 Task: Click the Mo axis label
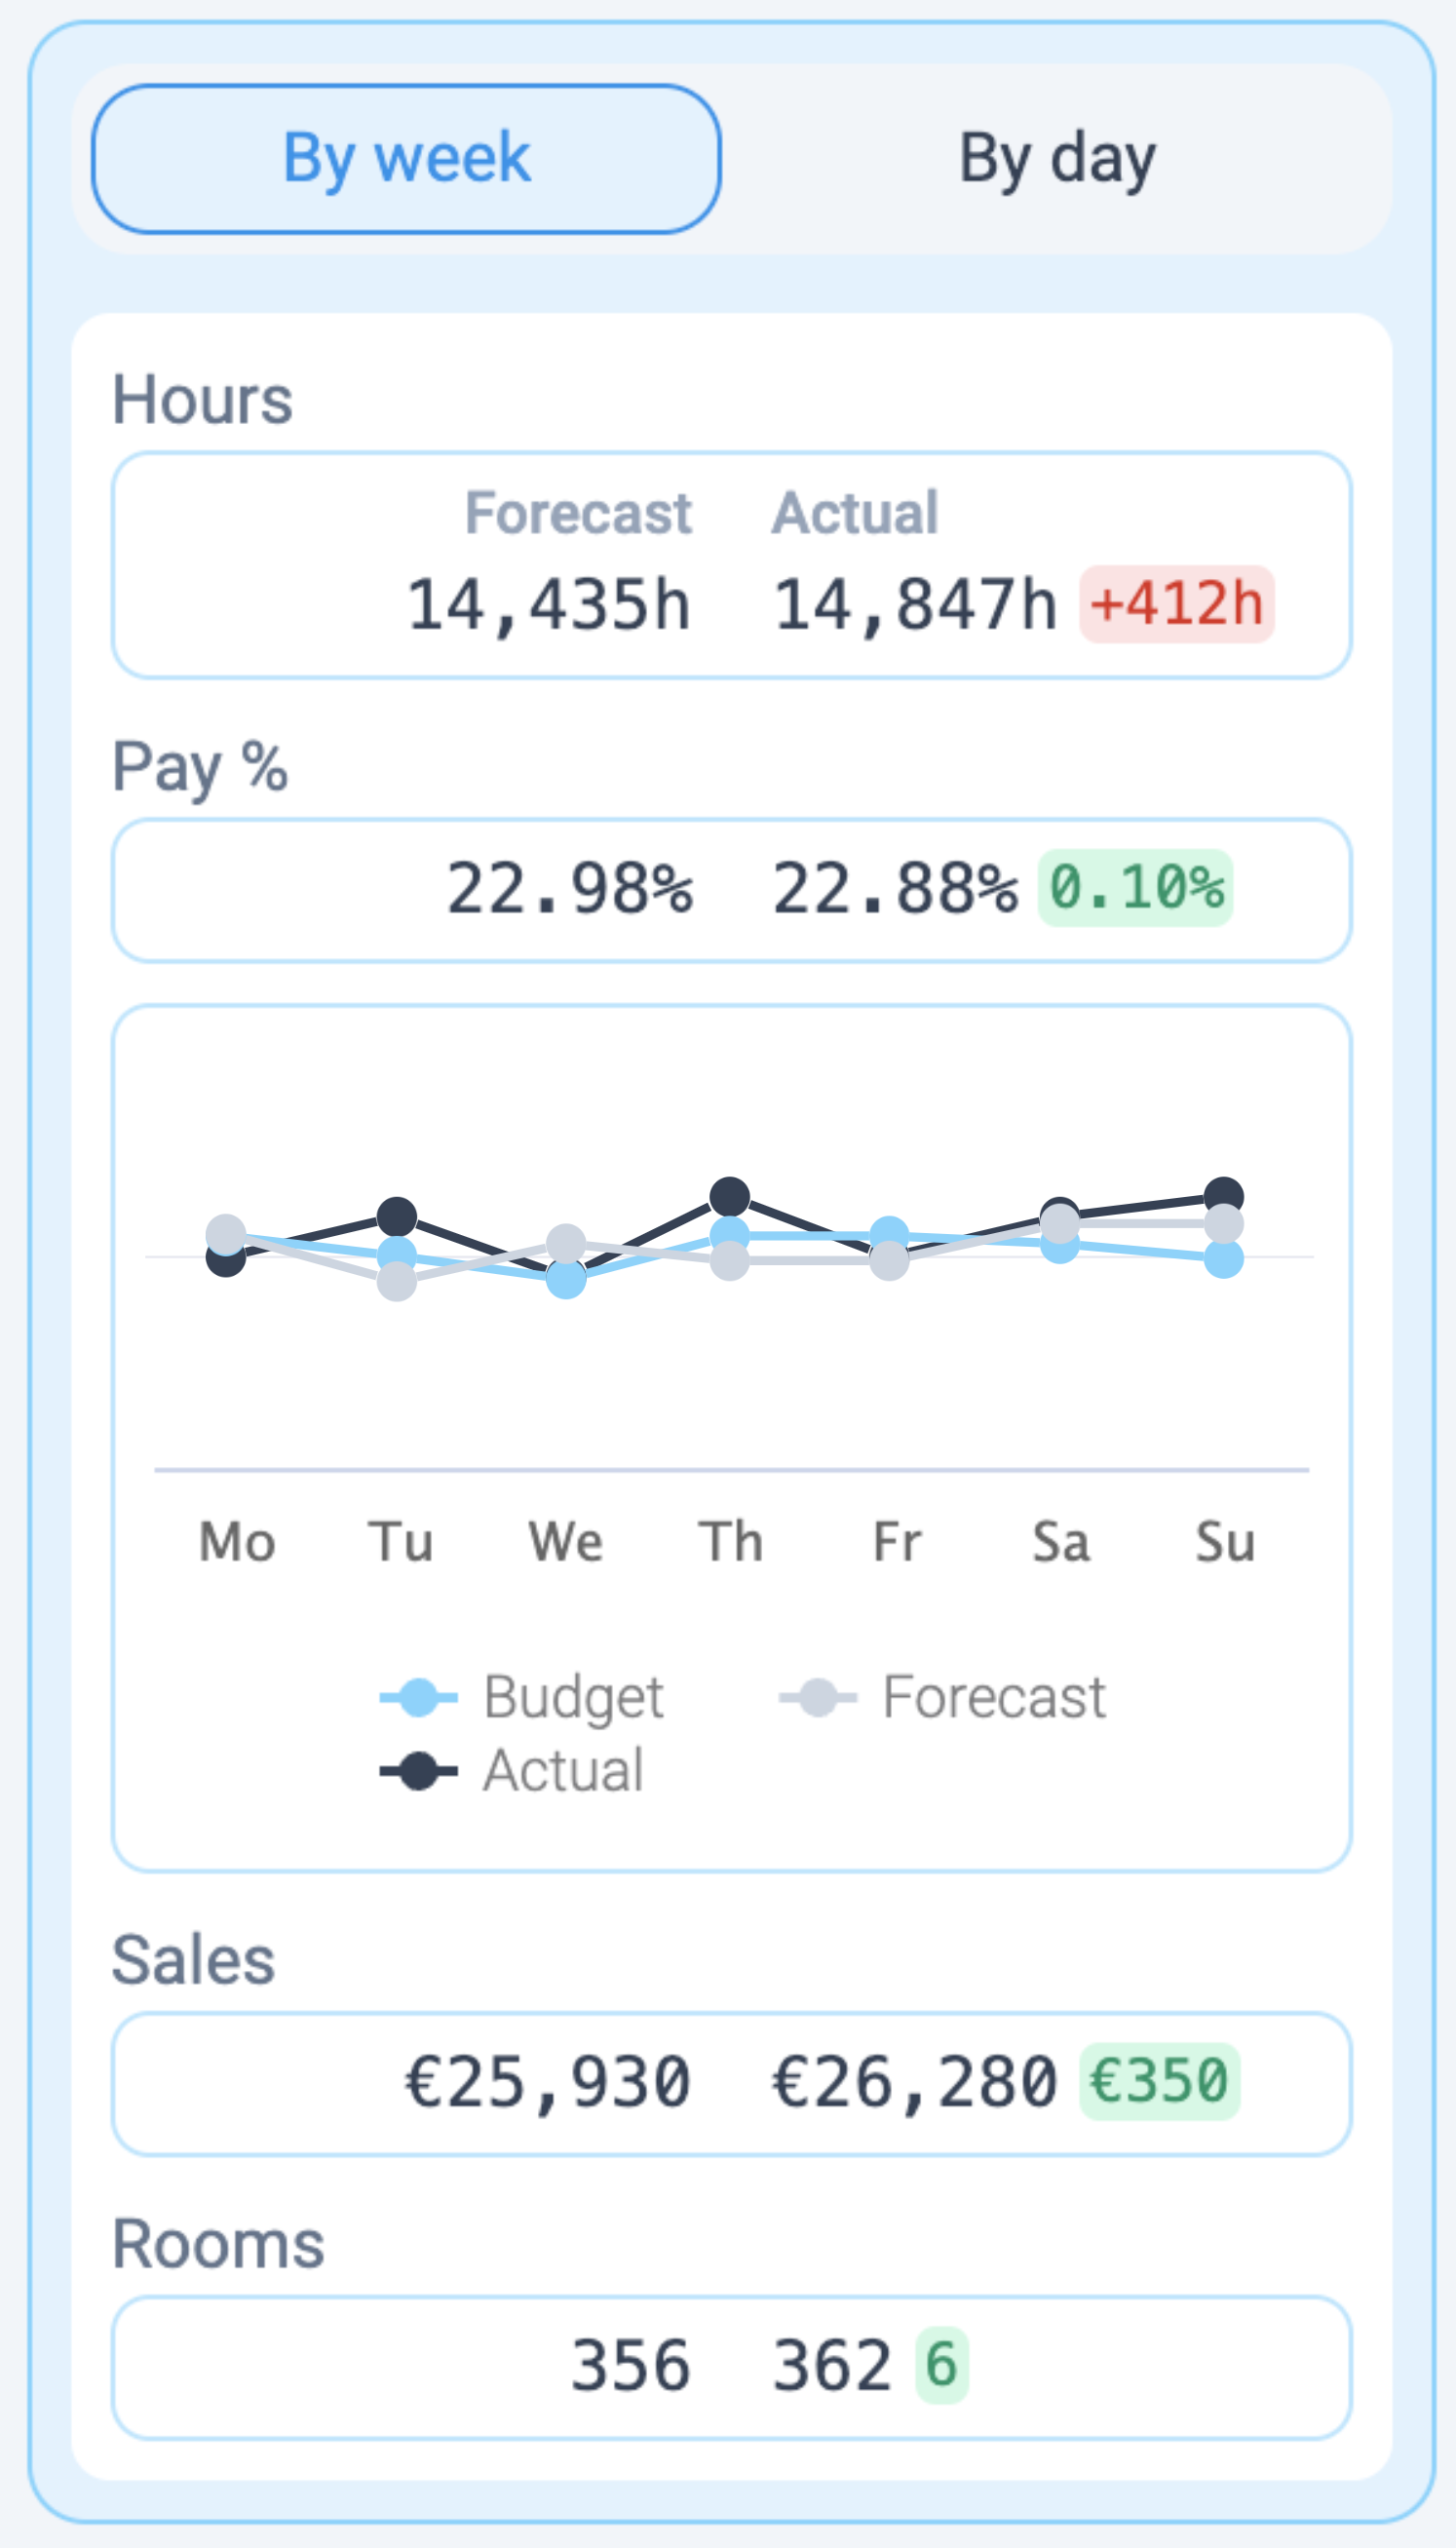click(x=237, y=1541)
